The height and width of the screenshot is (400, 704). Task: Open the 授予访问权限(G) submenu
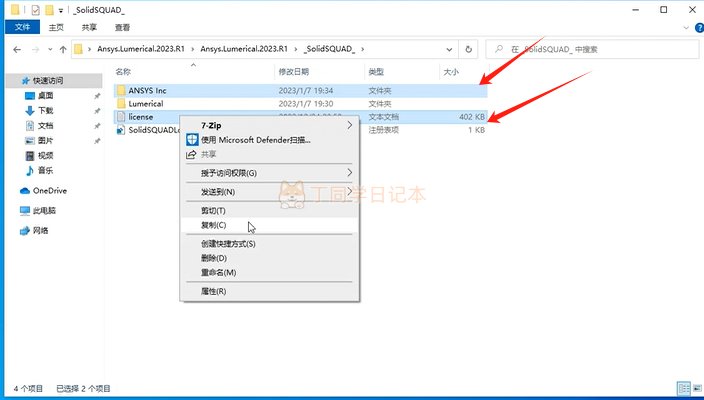point(269,173)
